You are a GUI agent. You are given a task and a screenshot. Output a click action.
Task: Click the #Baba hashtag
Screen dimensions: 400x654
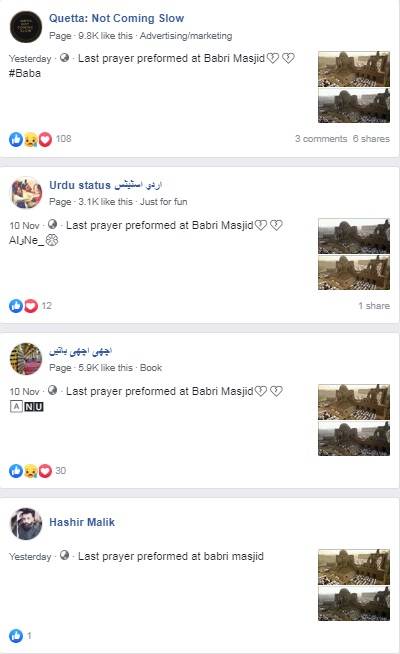tap(25, 73)
